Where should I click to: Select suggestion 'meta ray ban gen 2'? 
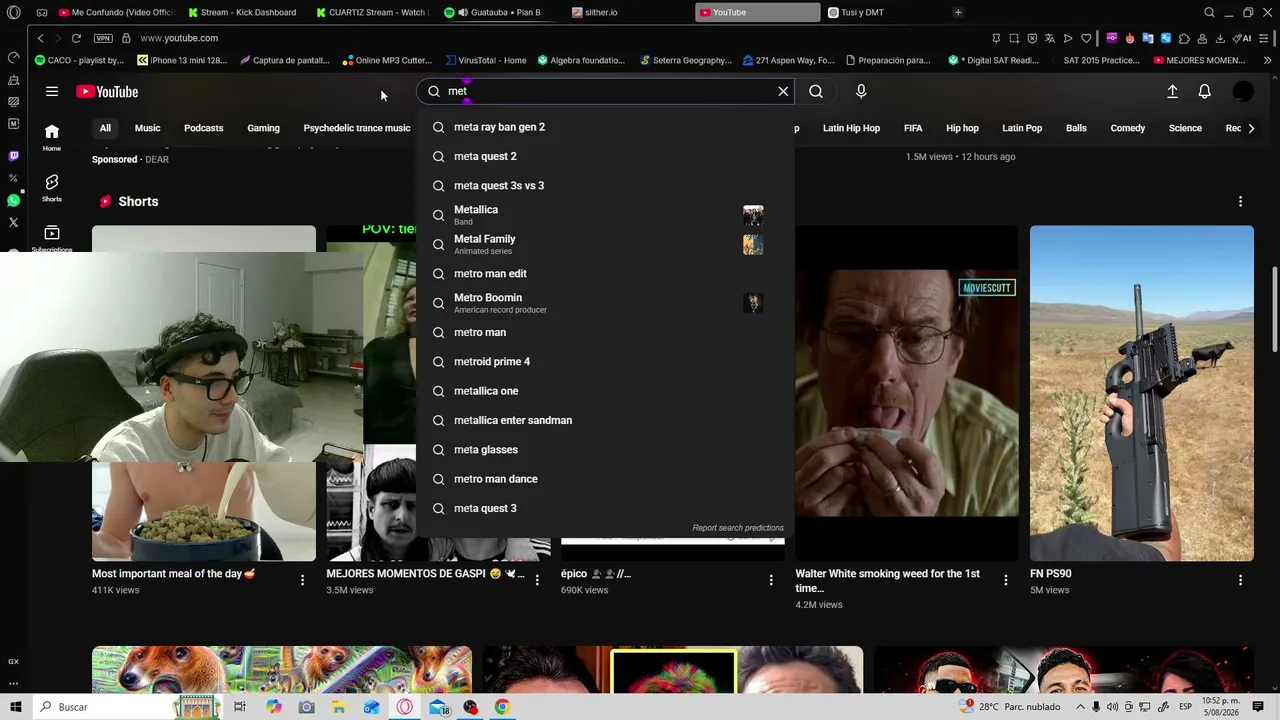(x=605, y=127)
